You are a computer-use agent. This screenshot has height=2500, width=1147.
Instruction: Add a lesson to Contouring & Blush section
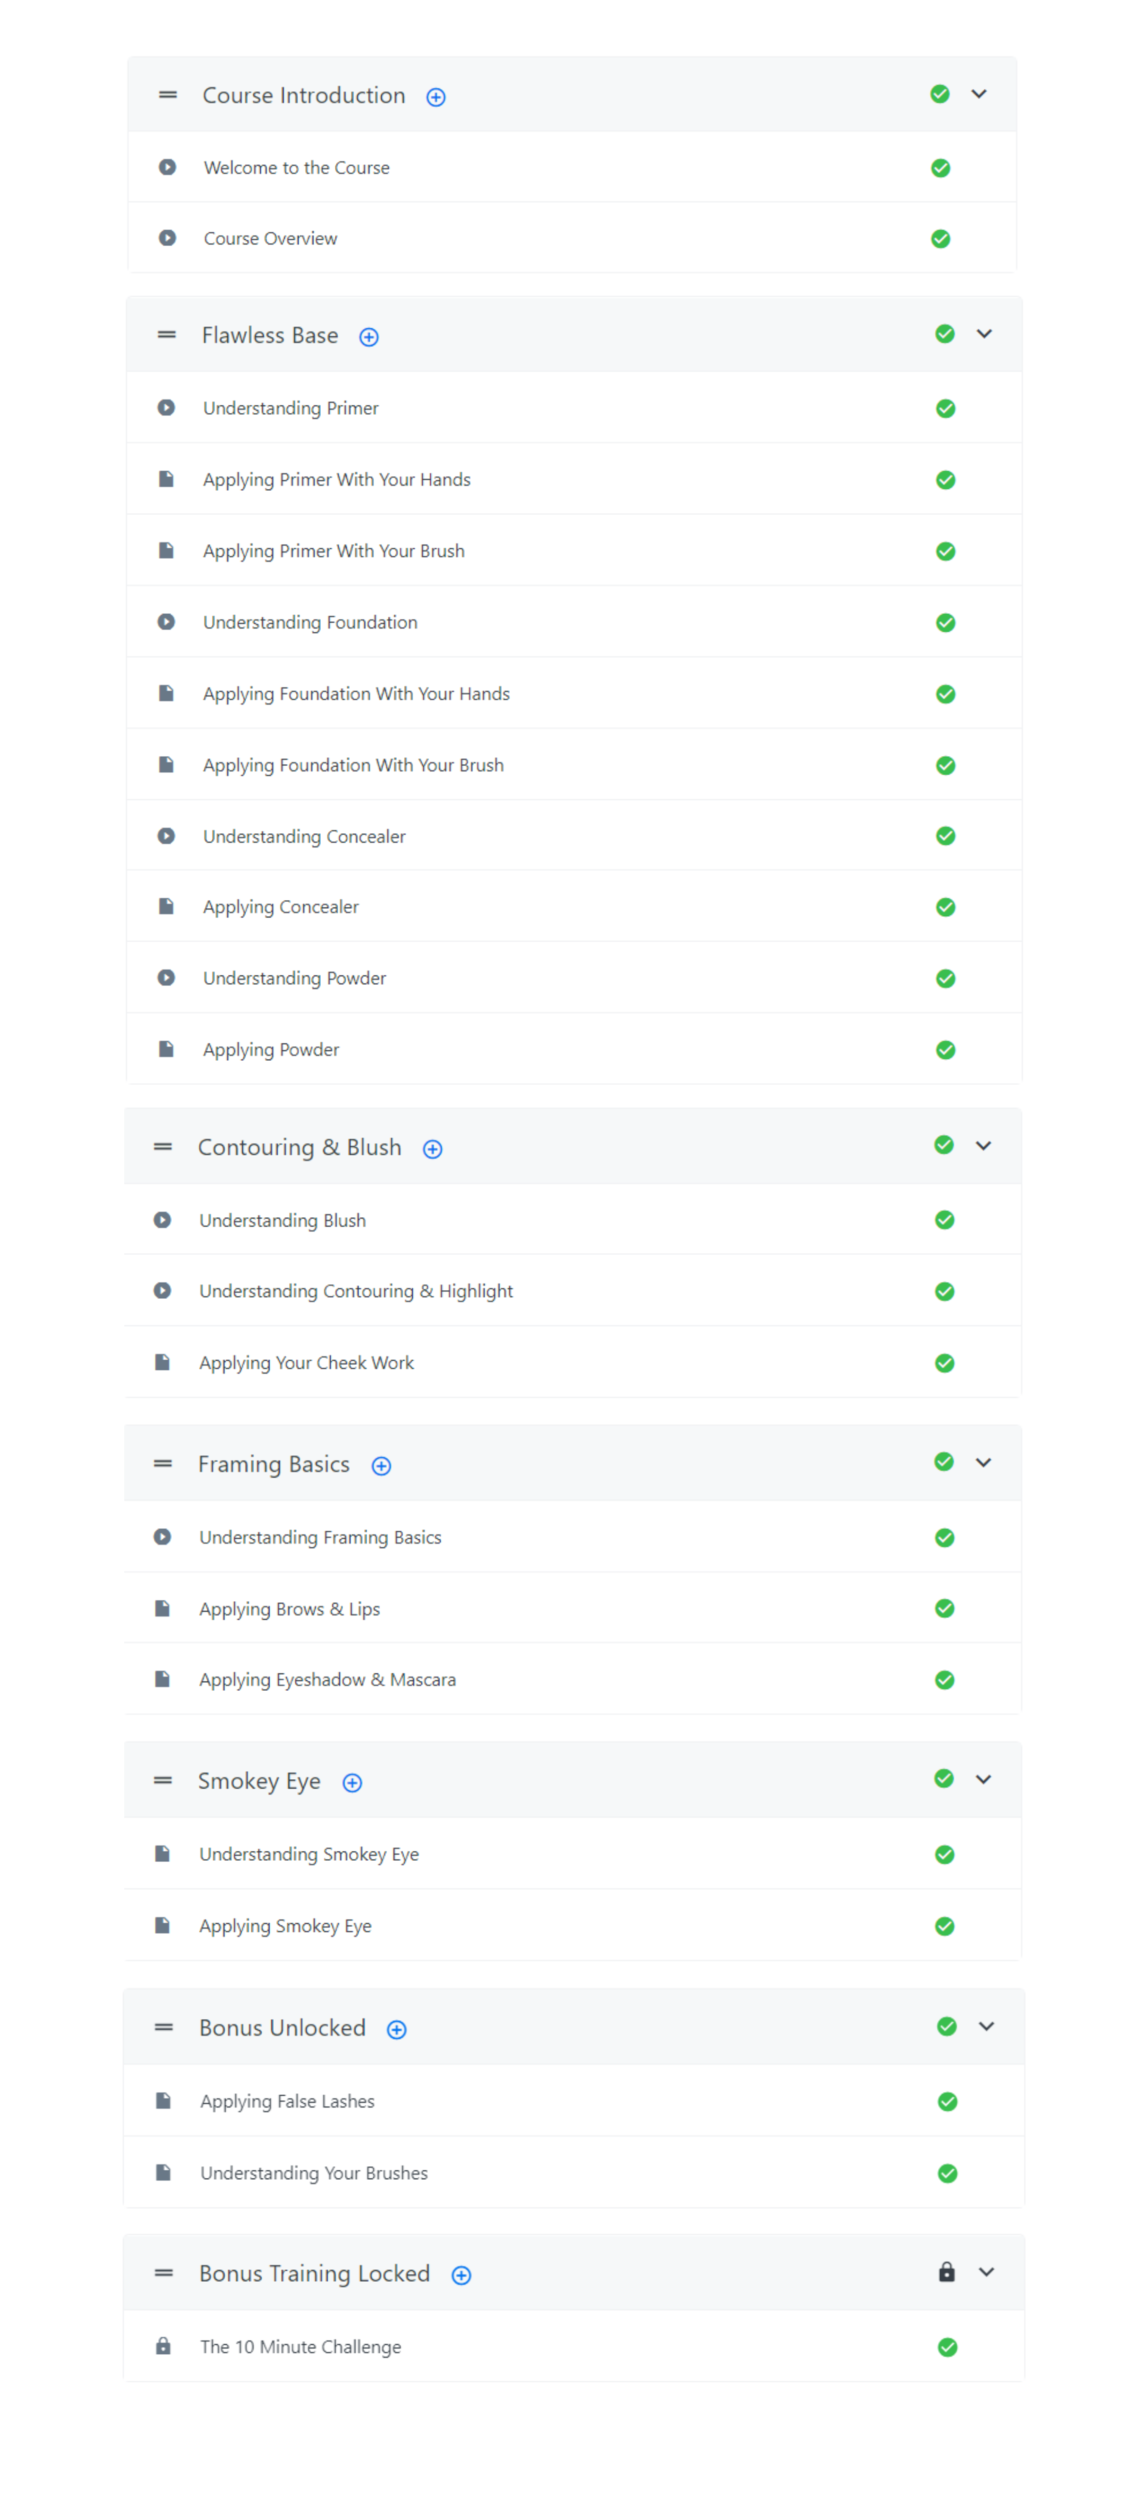click(x=432, y=1149)
